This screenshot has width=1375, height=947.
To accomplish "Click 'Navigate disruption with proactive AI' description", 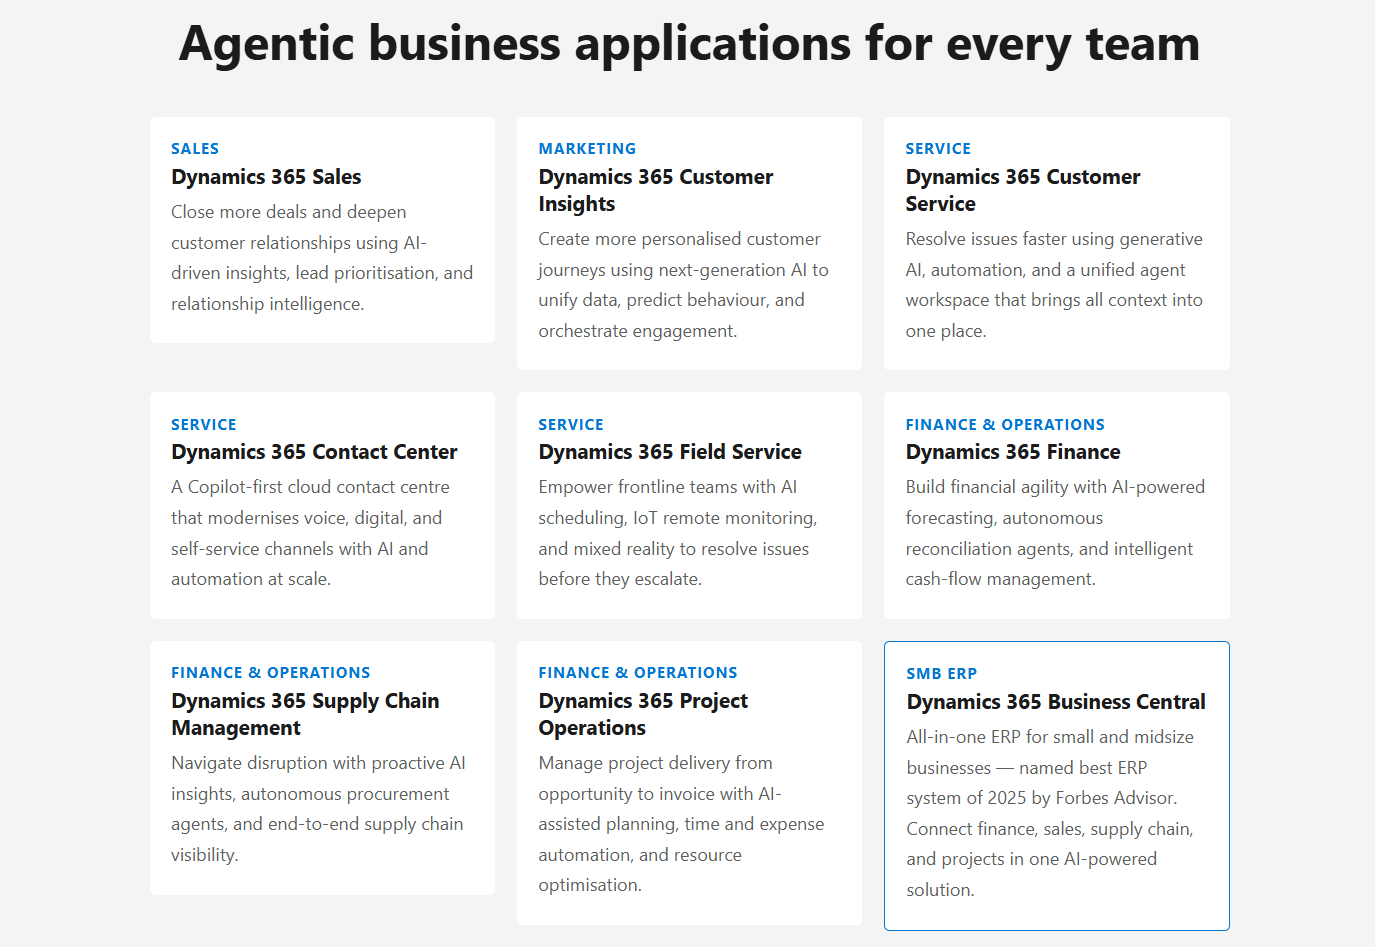I will [318, 809].
